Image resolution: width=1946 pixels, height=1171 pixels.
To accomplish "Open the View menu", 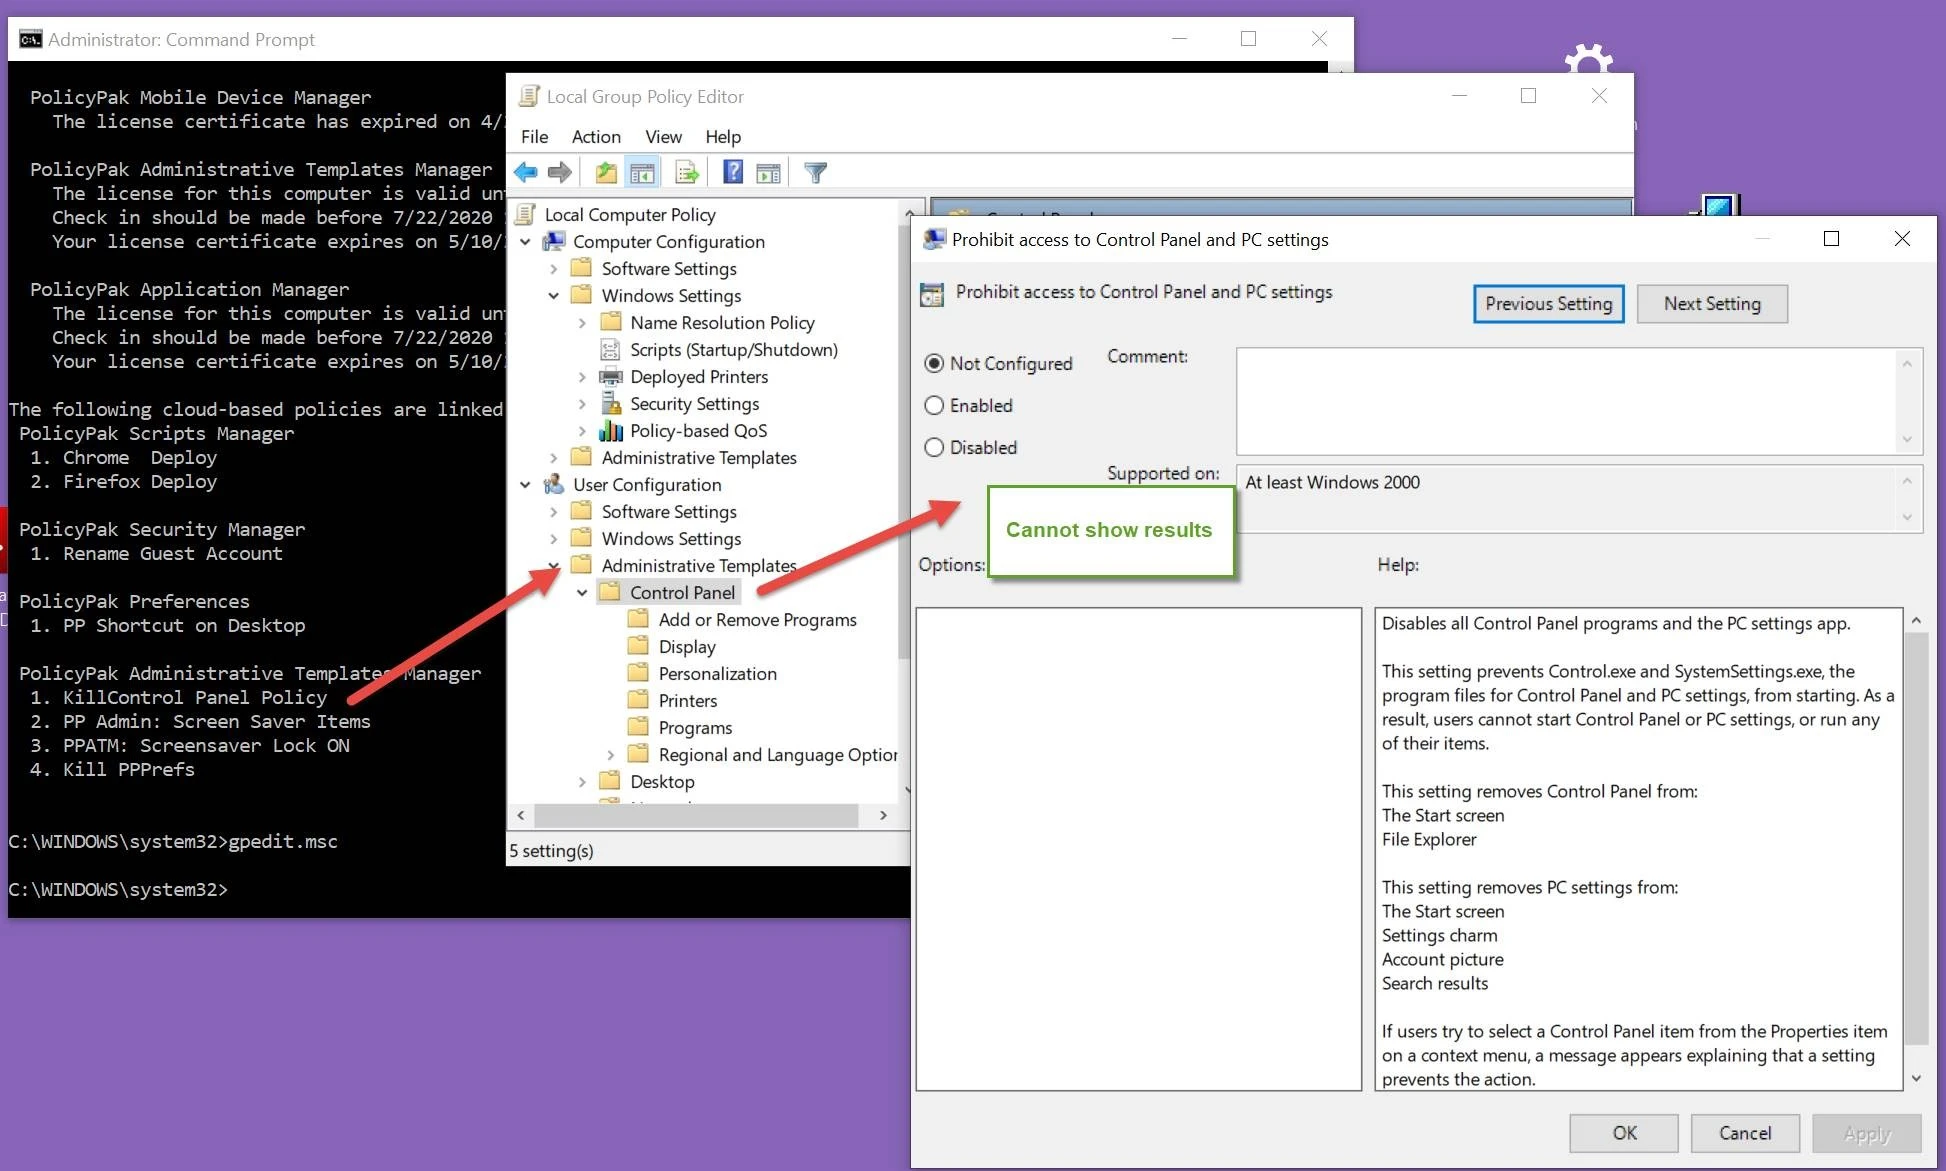I will pyautogui.click(x=663, y=137).
